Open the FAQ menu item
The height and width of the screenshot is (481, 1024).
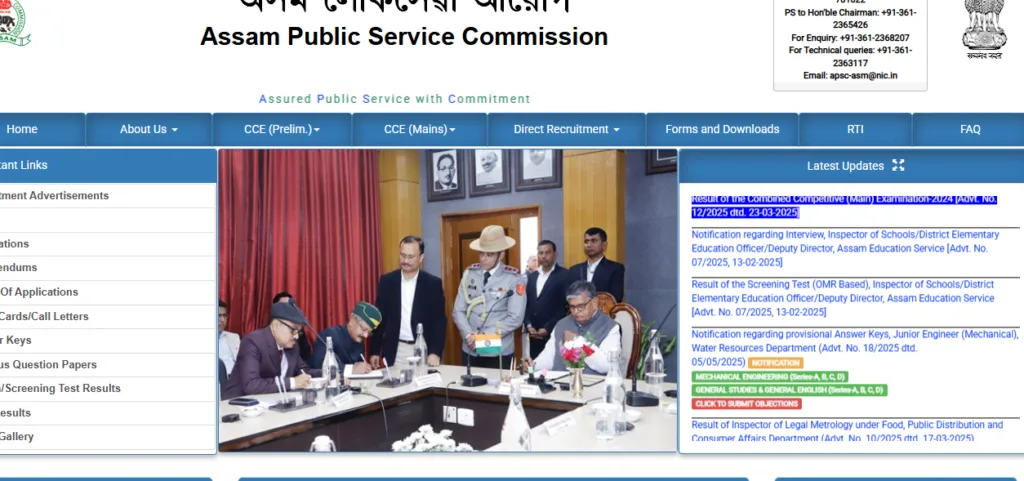(x=970, y=129)
